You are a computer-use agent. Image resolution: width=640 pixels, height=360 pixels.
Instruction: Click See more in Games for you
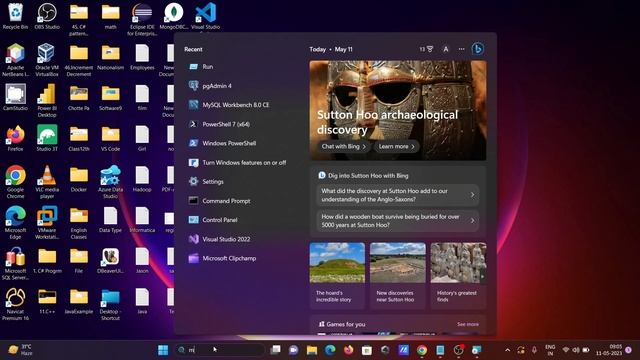coord(468,324)
